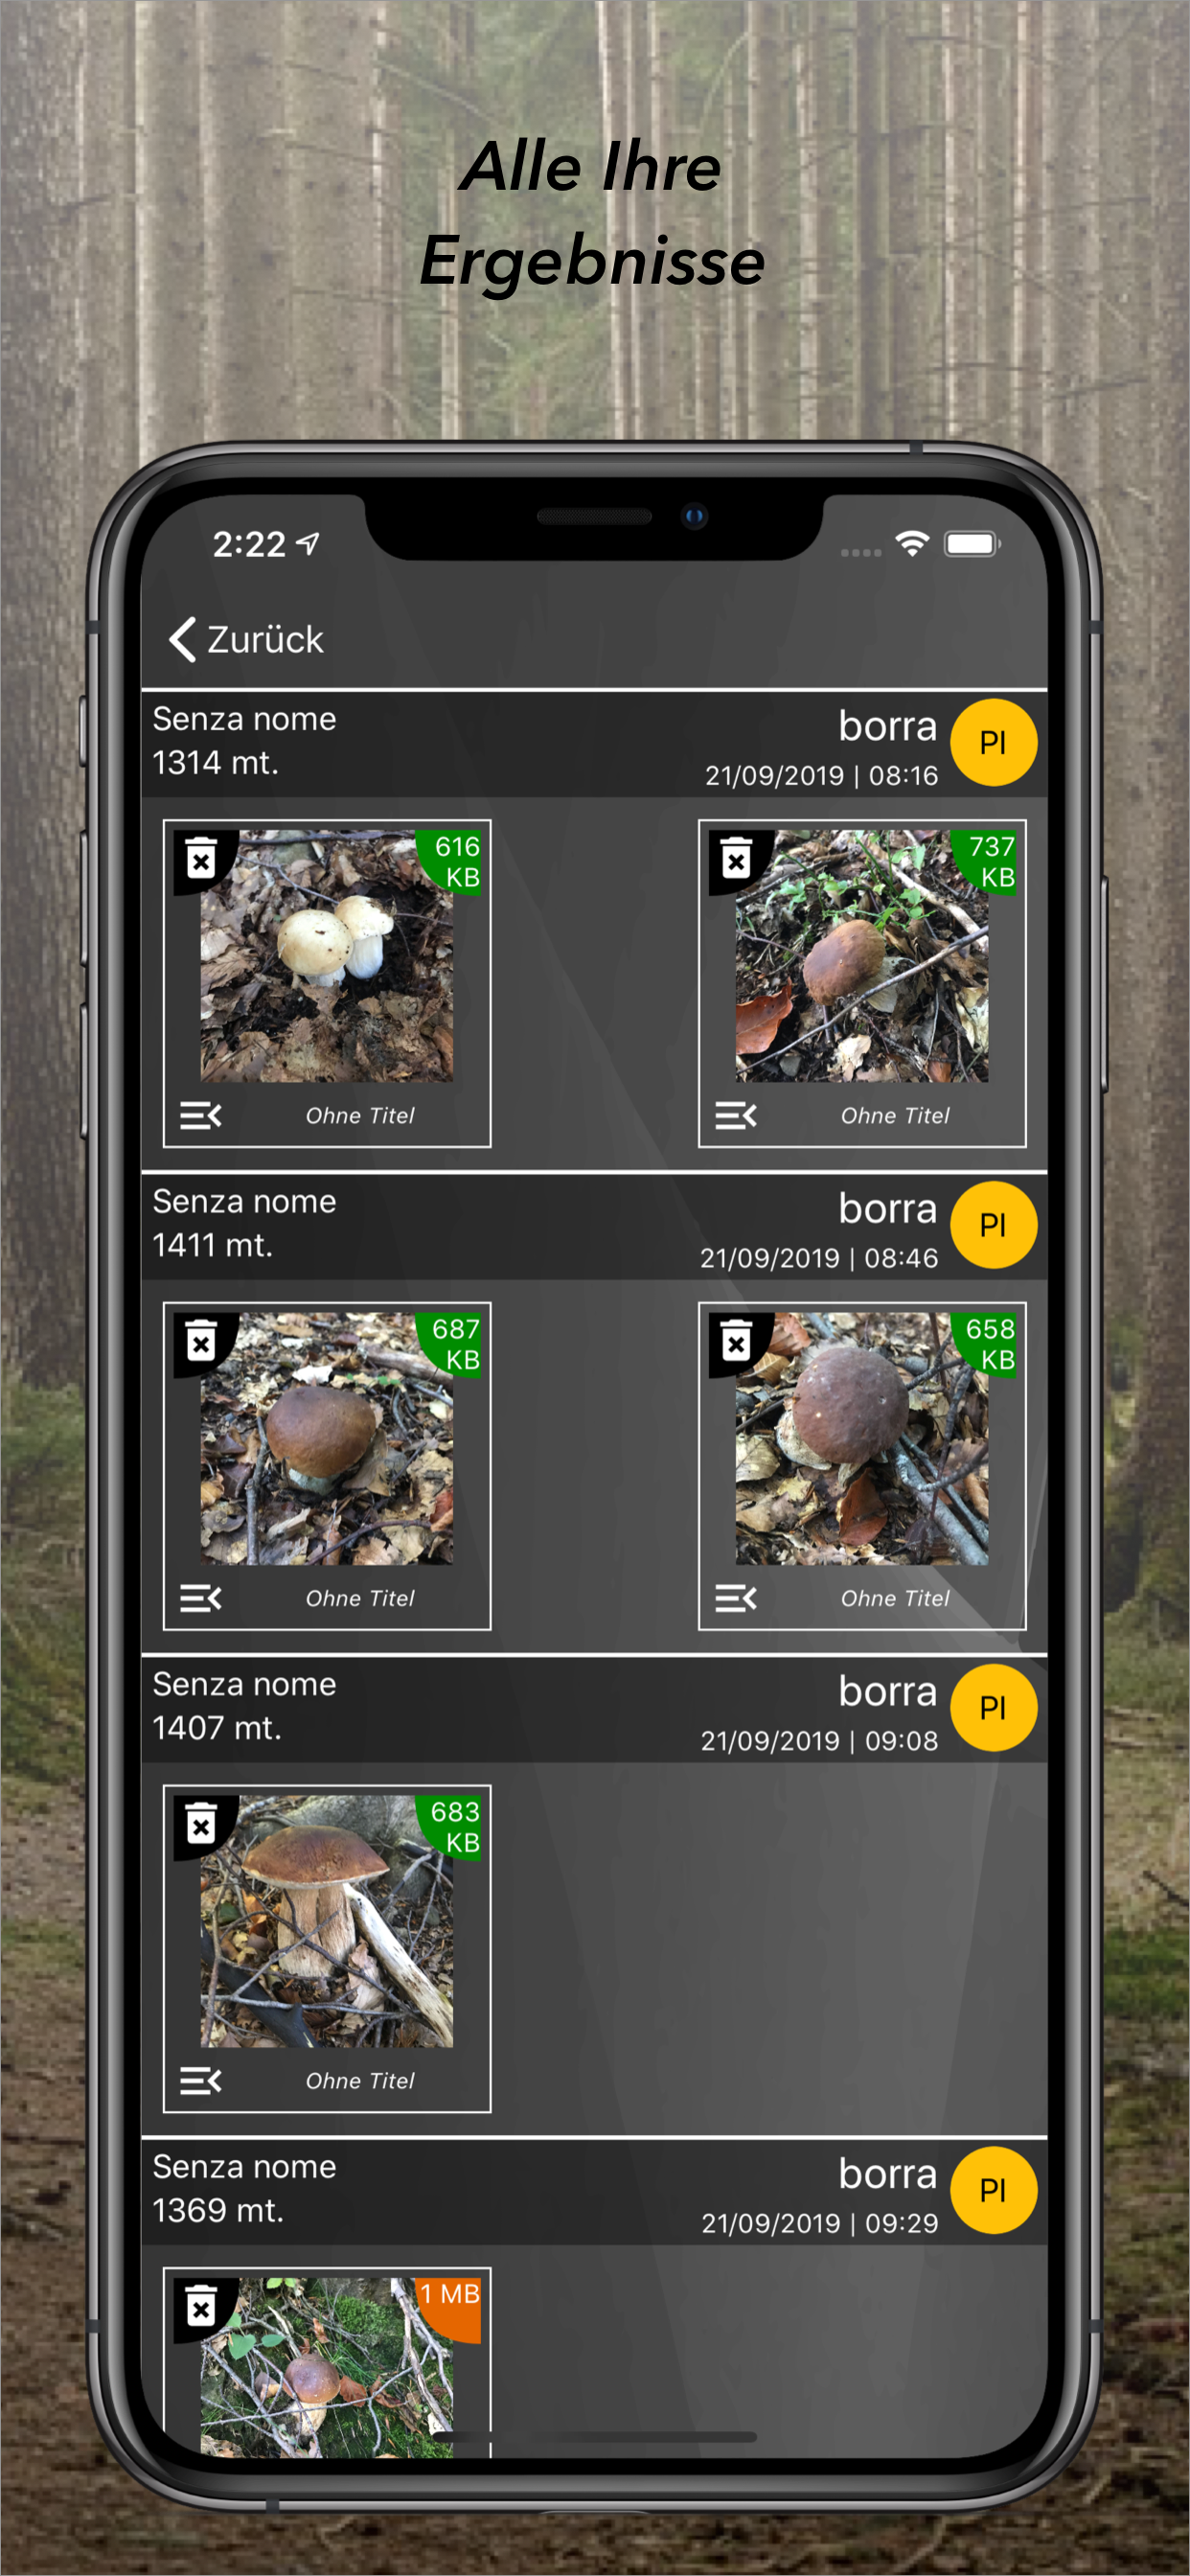Open list-edit icon under 737 KB photo
The image size is (1190, 2576).
pyautogui.click(x=736, y=1115)
